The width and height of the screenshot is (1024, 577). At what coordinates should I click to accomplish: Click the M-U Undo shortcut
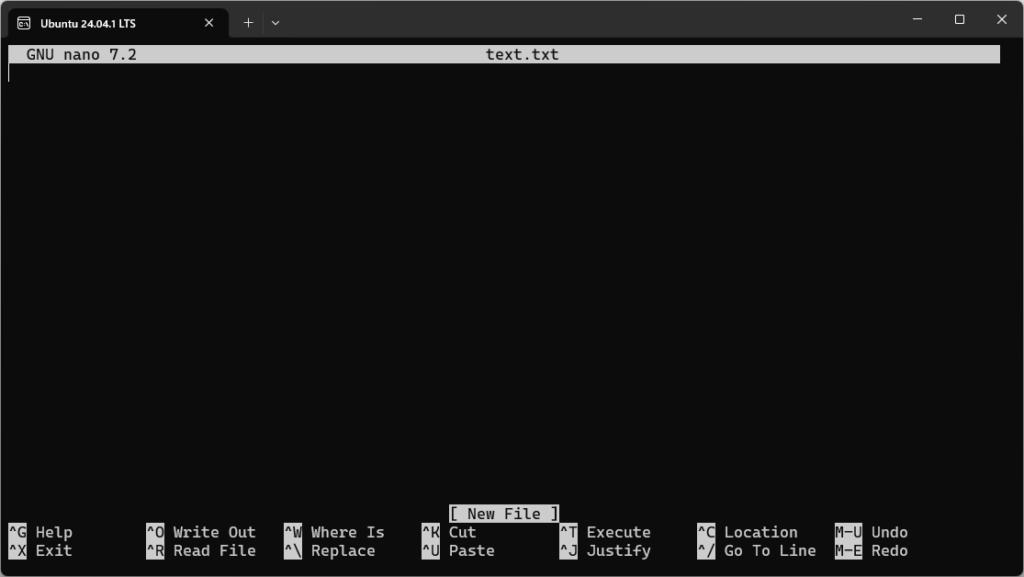click(x=872, y=532)
